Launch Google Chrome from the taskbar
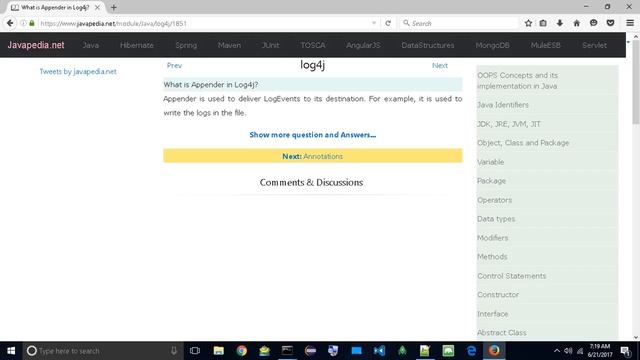Viewport: 640px width, 360px height. point(242,351)
